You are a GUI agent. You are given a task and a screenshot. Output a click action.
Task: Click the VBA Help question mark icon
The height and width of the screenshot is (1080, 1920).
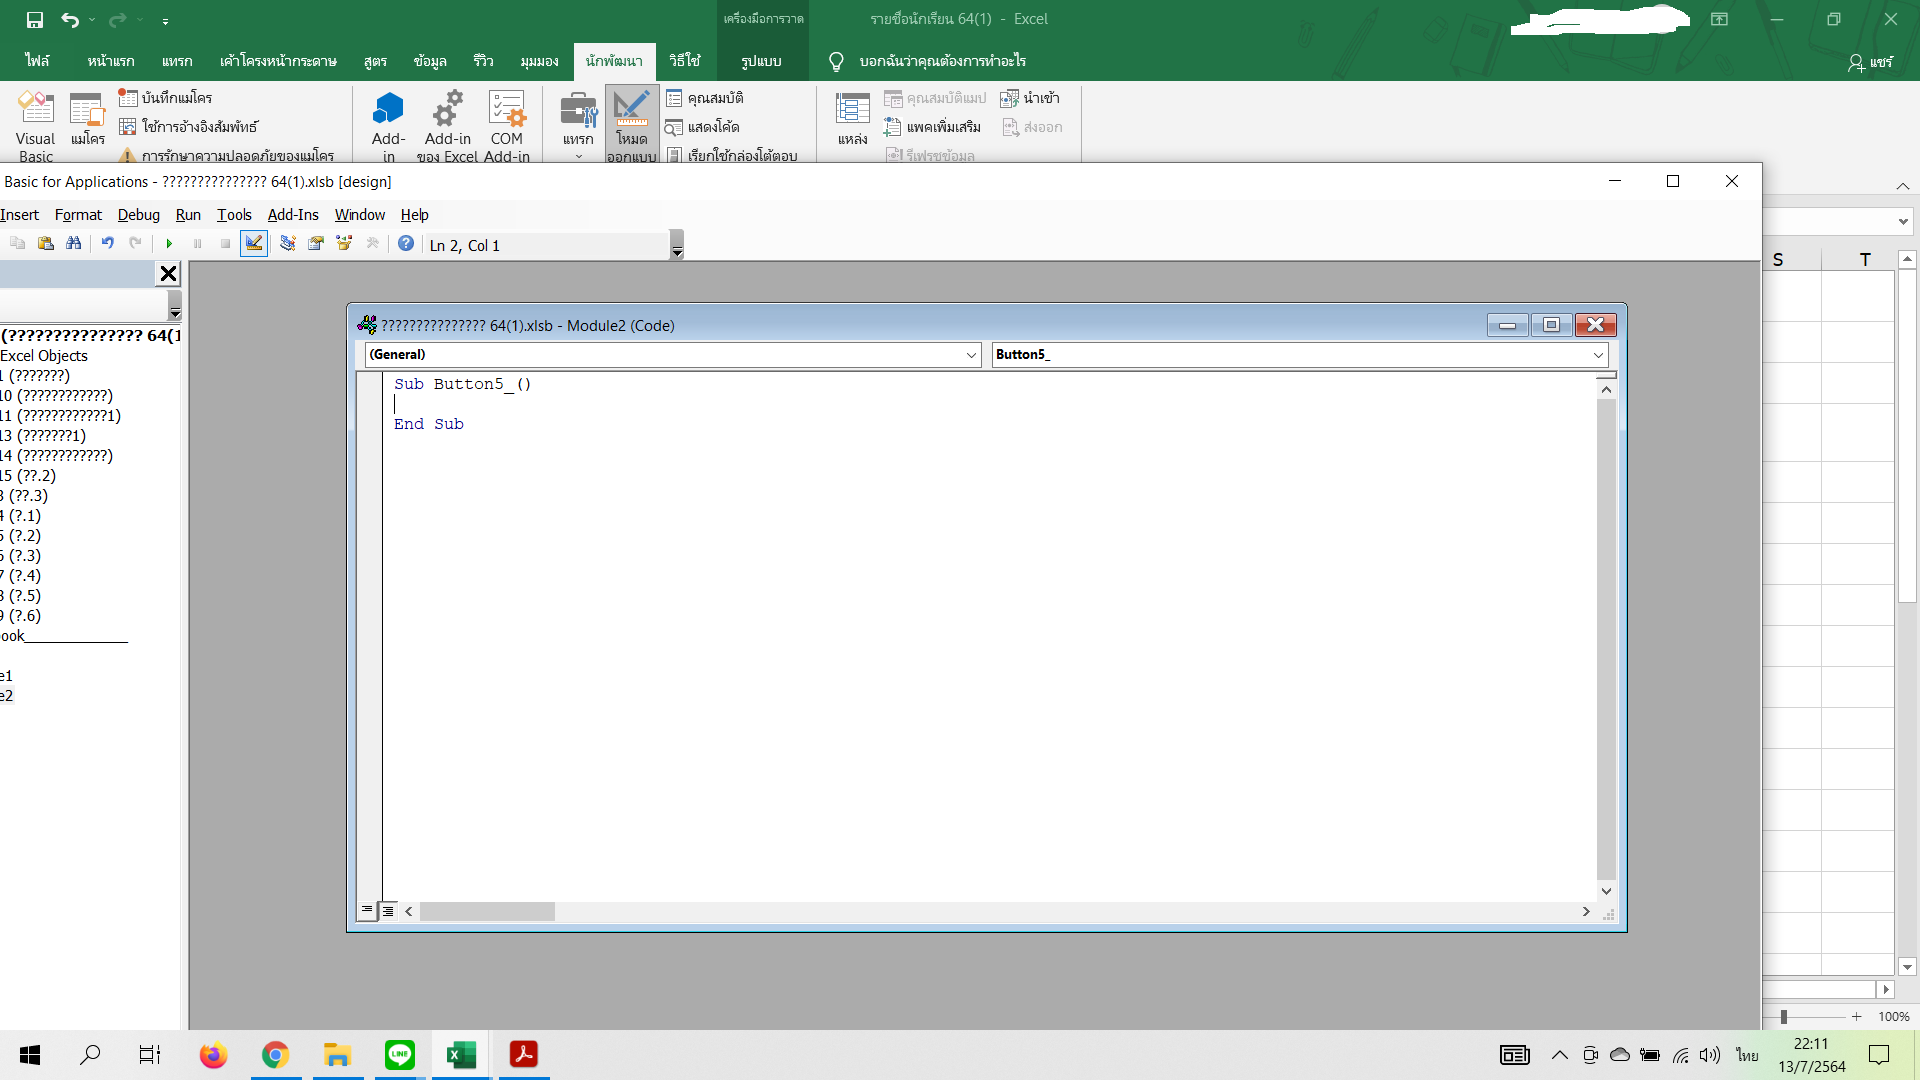(406, 244)
